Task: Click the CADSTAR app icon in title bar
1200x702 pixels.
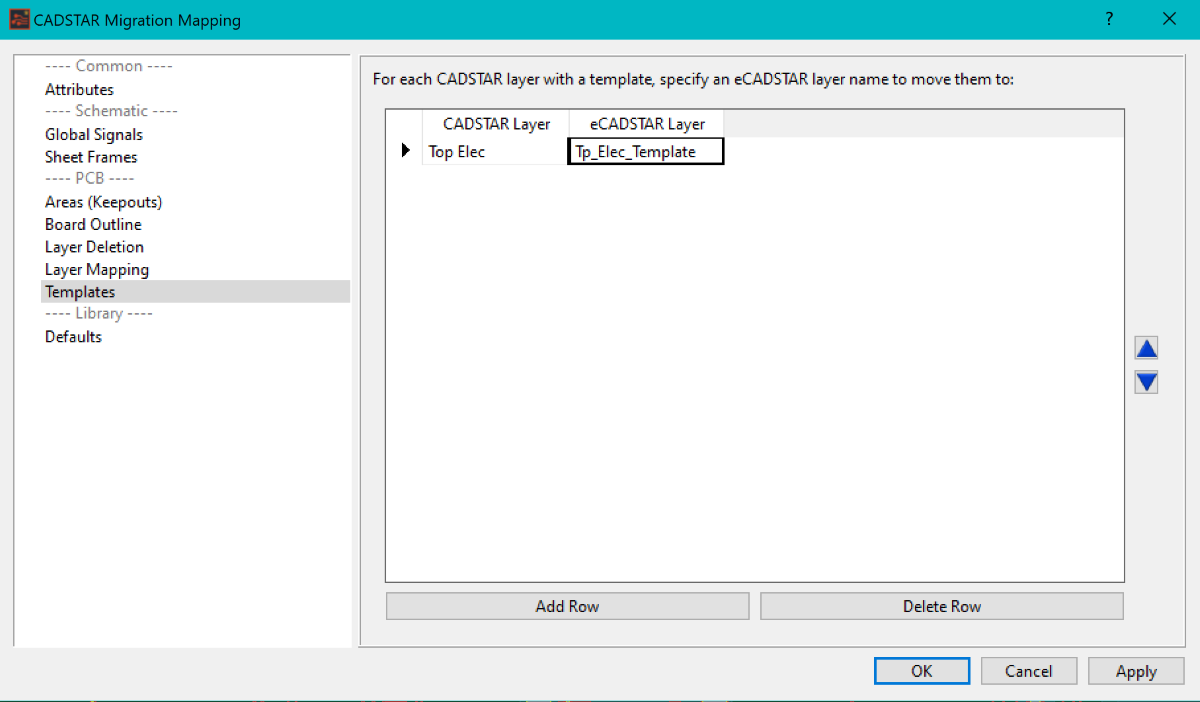Action: (x=19, y=19)
